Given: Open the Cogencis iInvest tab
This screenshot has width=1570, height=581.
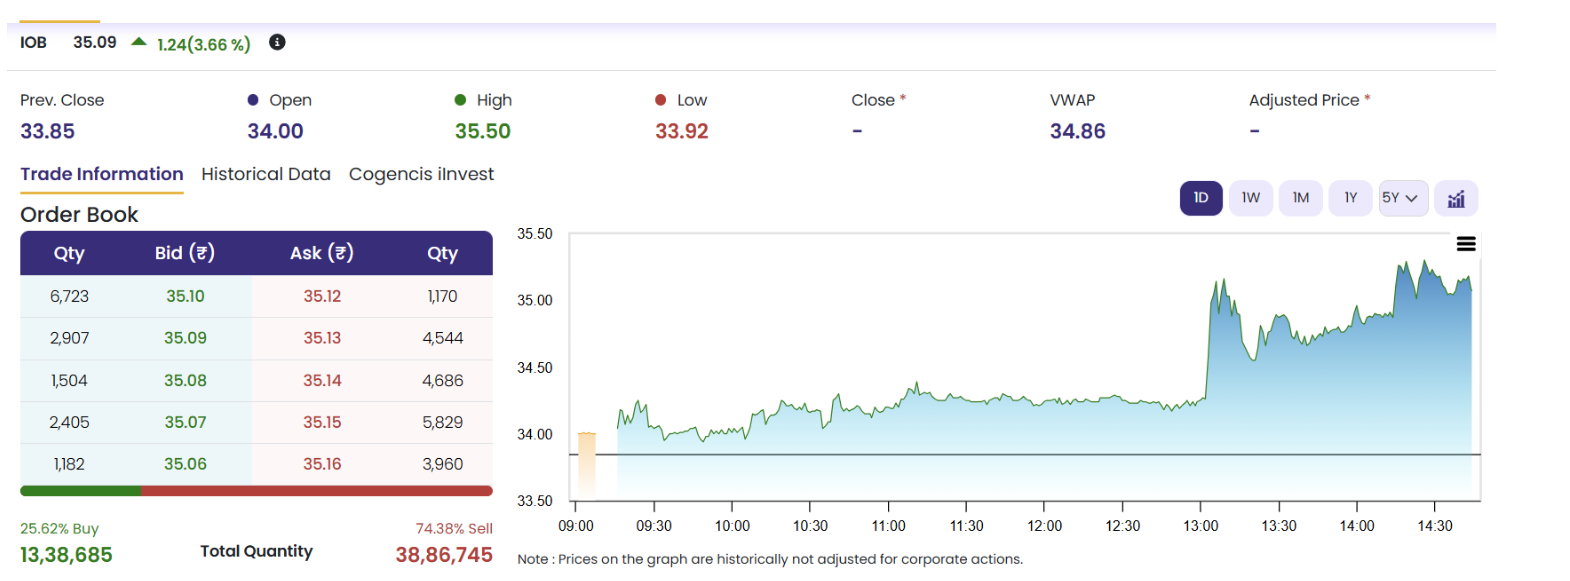Looking at the screenshot, I should point(421,174).
